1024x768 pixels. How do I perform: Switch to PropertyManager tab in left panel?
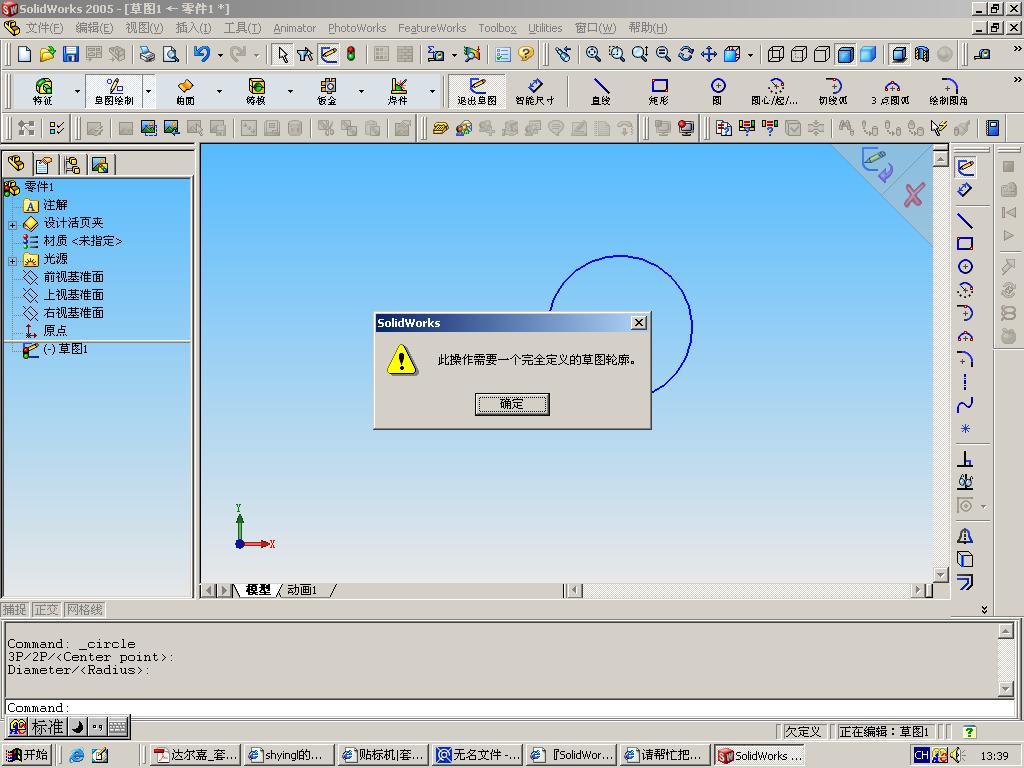pyautogui.click(x=44, y=165)
